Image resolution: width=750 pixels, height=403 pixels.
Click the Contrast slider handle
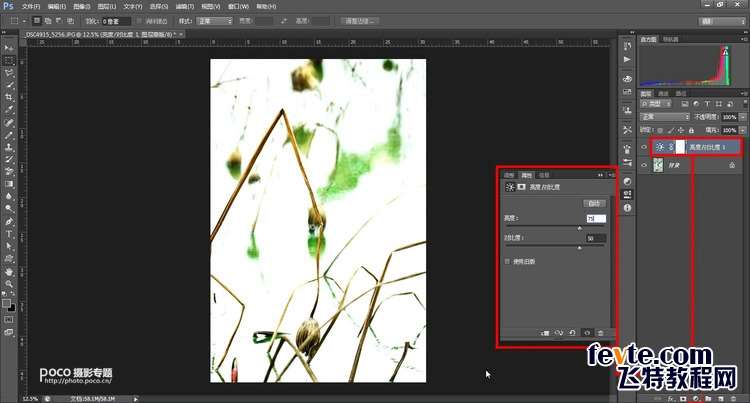[580, 248]
